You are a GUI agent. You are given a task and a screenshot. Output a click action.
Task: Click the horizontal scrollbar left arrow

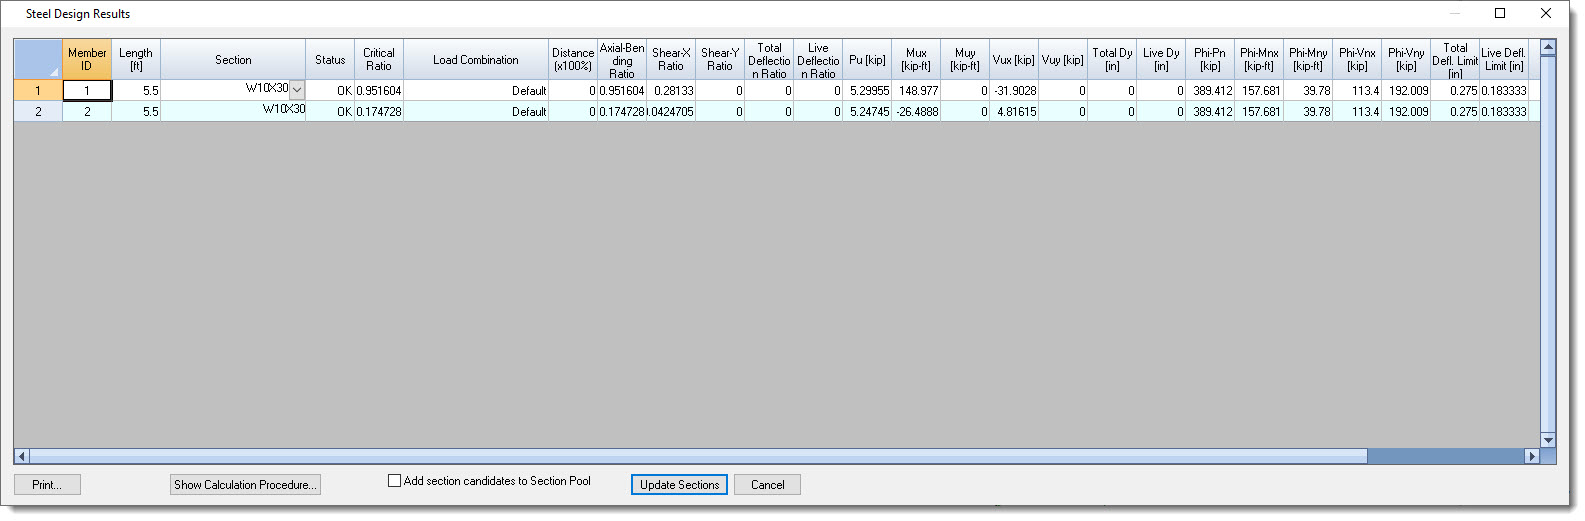click(22, 456)
